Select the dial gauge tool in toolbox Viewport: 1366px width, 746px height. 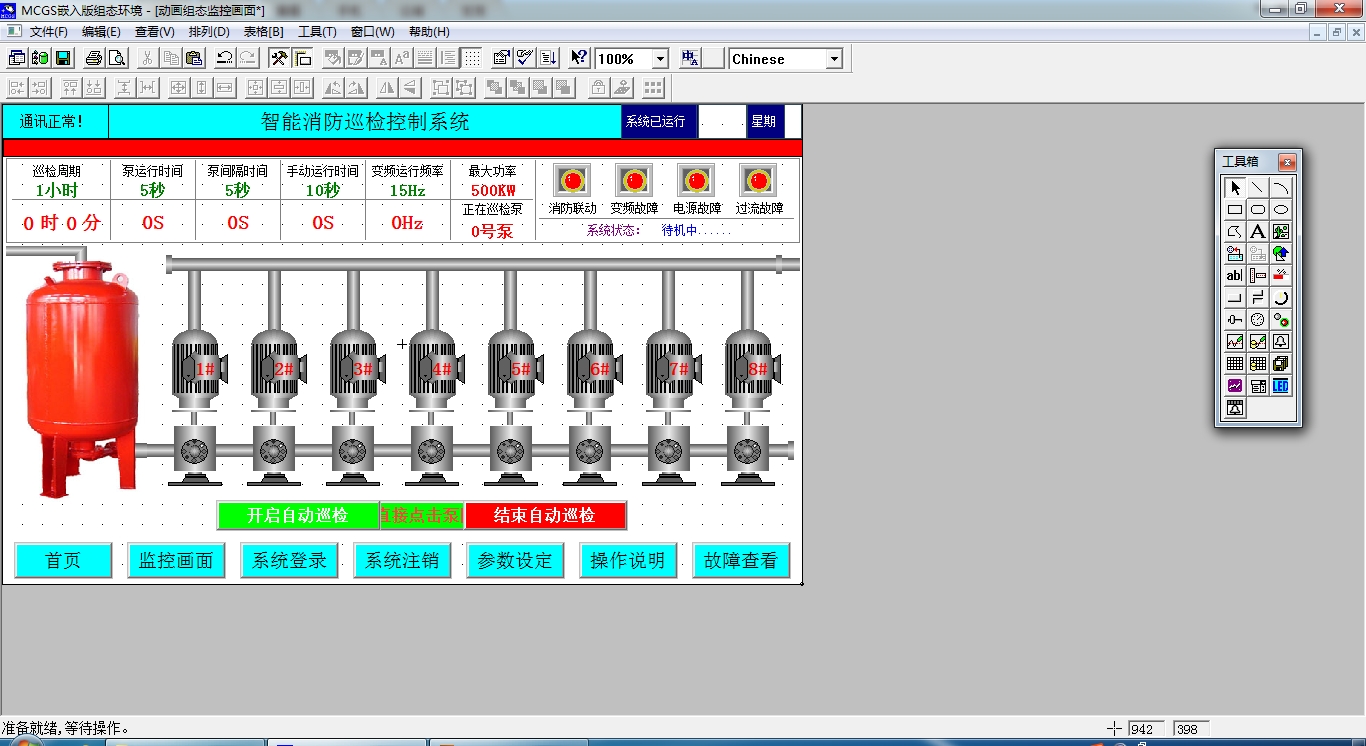[1258, 320]
